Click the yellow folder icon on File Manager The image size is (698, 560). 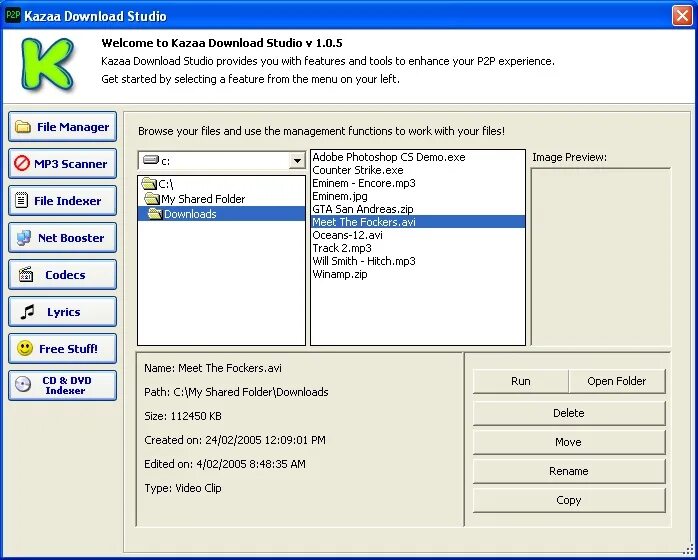(22, 127)
